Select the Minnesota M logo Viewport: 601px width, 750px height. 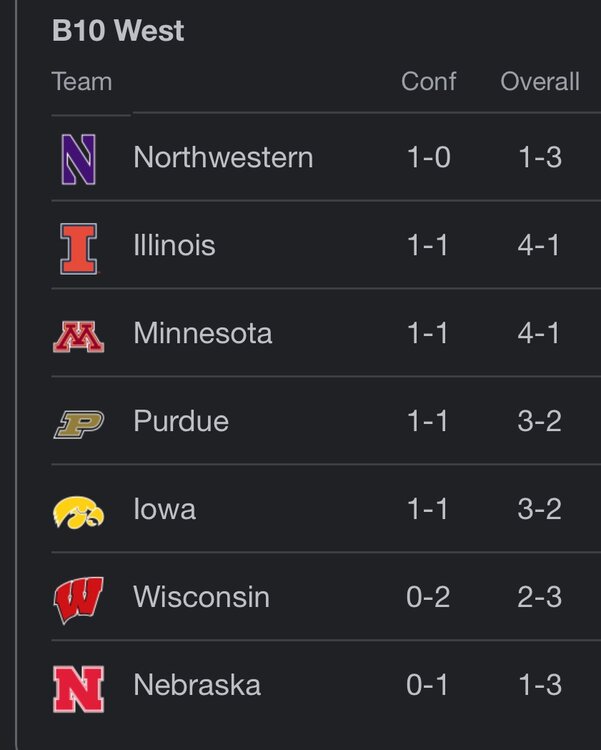click(x=78, y=334)
